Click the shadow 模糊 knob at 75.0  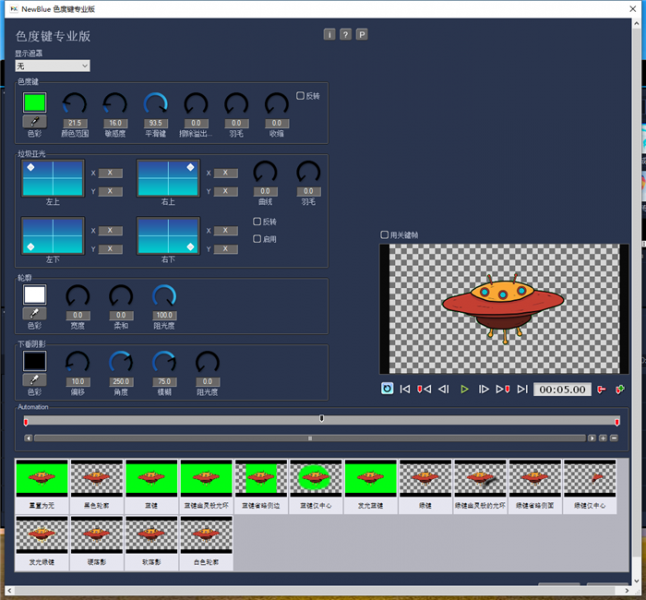coord(164,363)
